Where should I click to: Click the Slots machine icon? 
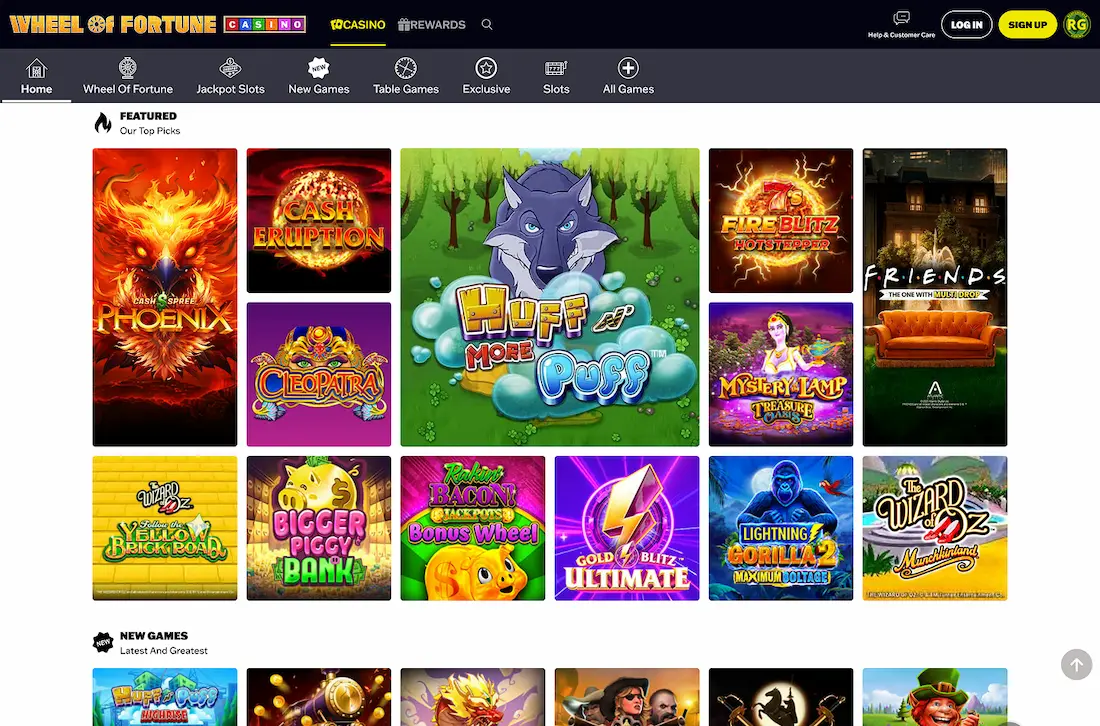click(556, 68)
